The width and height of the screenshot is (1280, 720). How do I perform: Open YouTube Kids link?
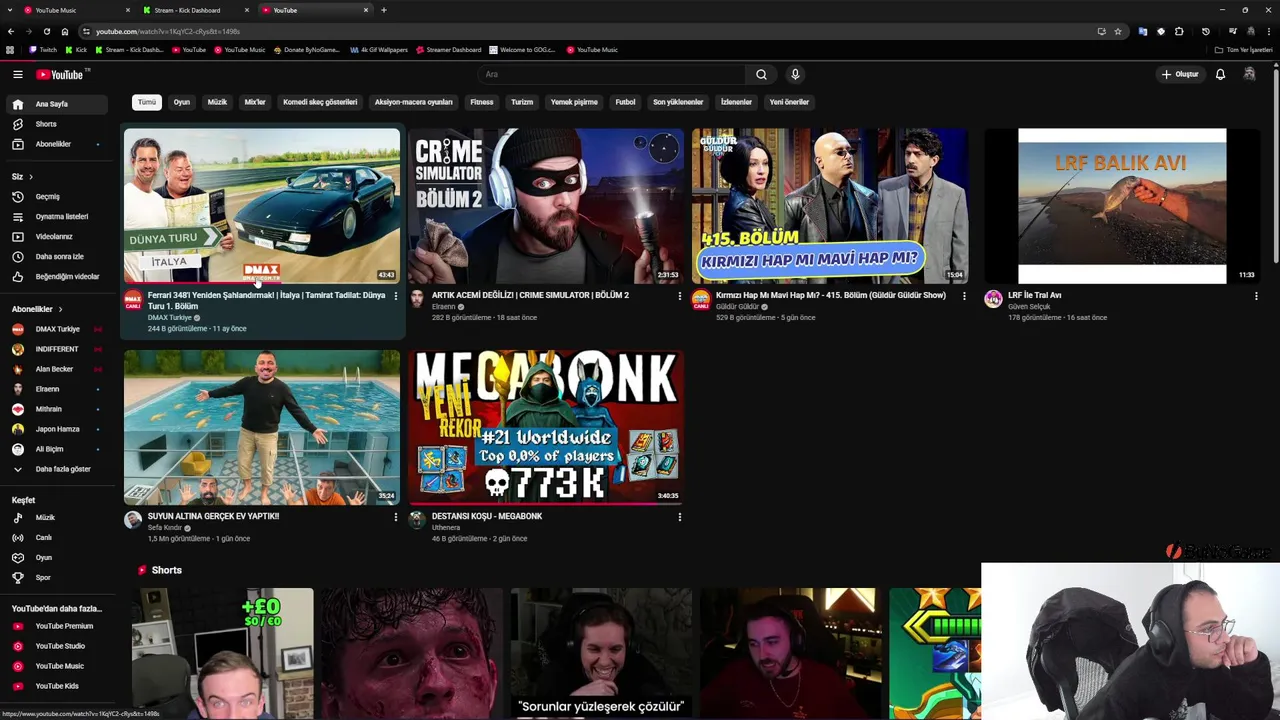pyautogui.click(x=57, y=686)
